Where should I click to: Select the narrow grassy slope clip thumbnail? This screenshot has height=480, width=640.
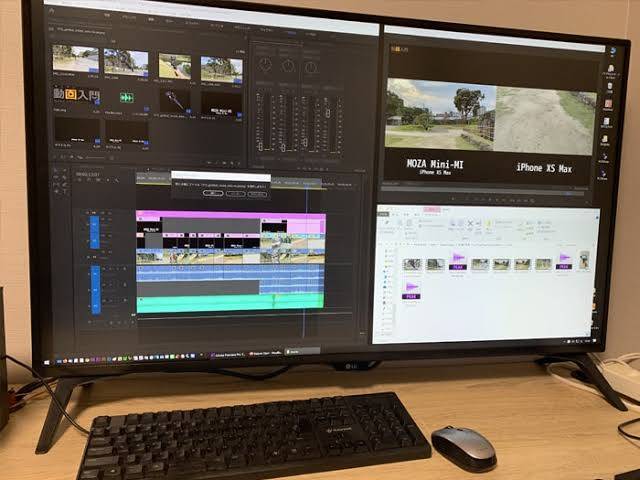[174, 66]
